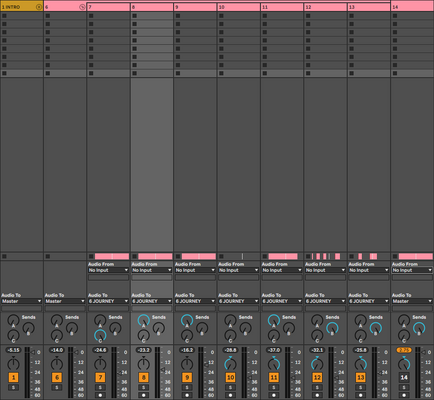Arm track 7 for recording
This screenshot has height=400, width=434.
[100, 395]
